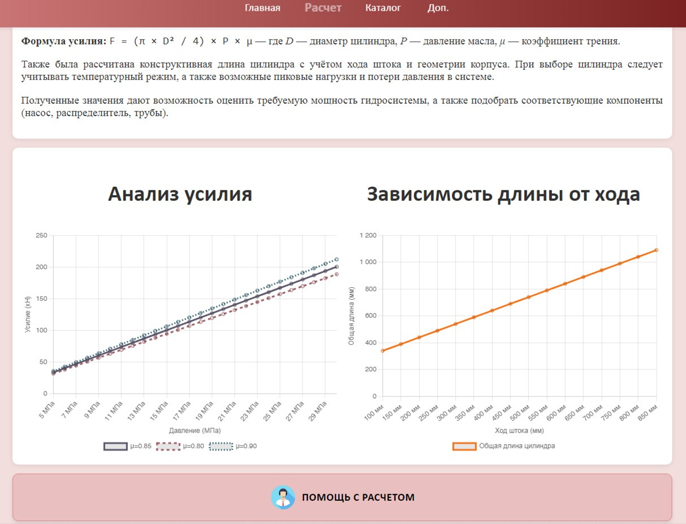
Task: Toggle the orange Общая длина цилиндра legend swatch
Action: [464, 446]
